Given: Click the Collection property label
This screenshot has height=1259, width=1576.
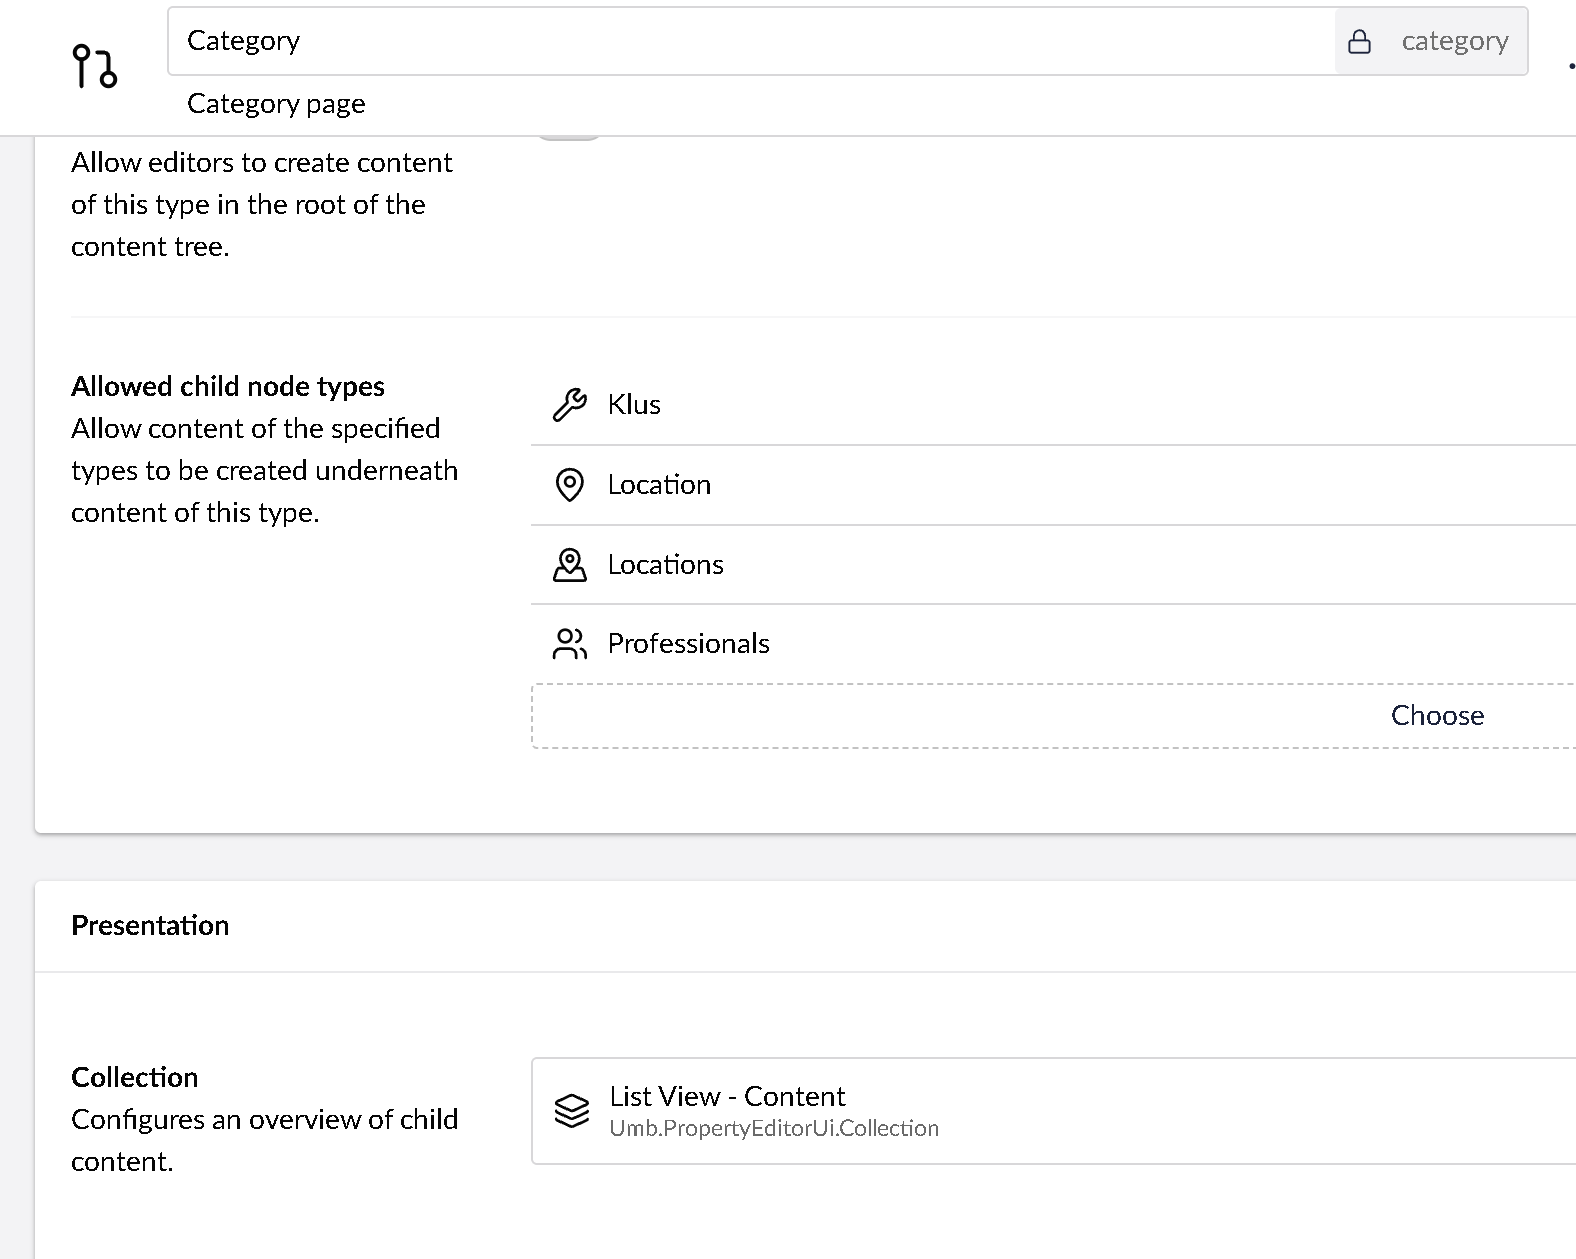Looking at the screenshot, I should point(135,1077).
